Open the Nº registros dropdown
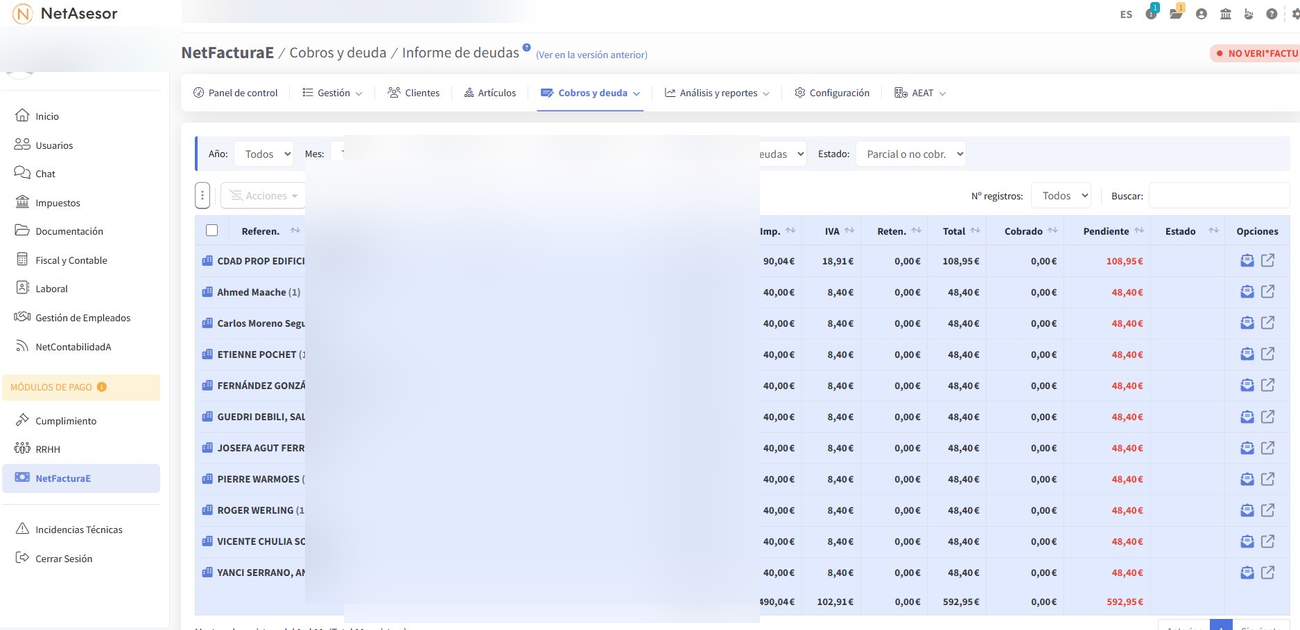This screenshot has width=1300, height=630. point(1061,196)
